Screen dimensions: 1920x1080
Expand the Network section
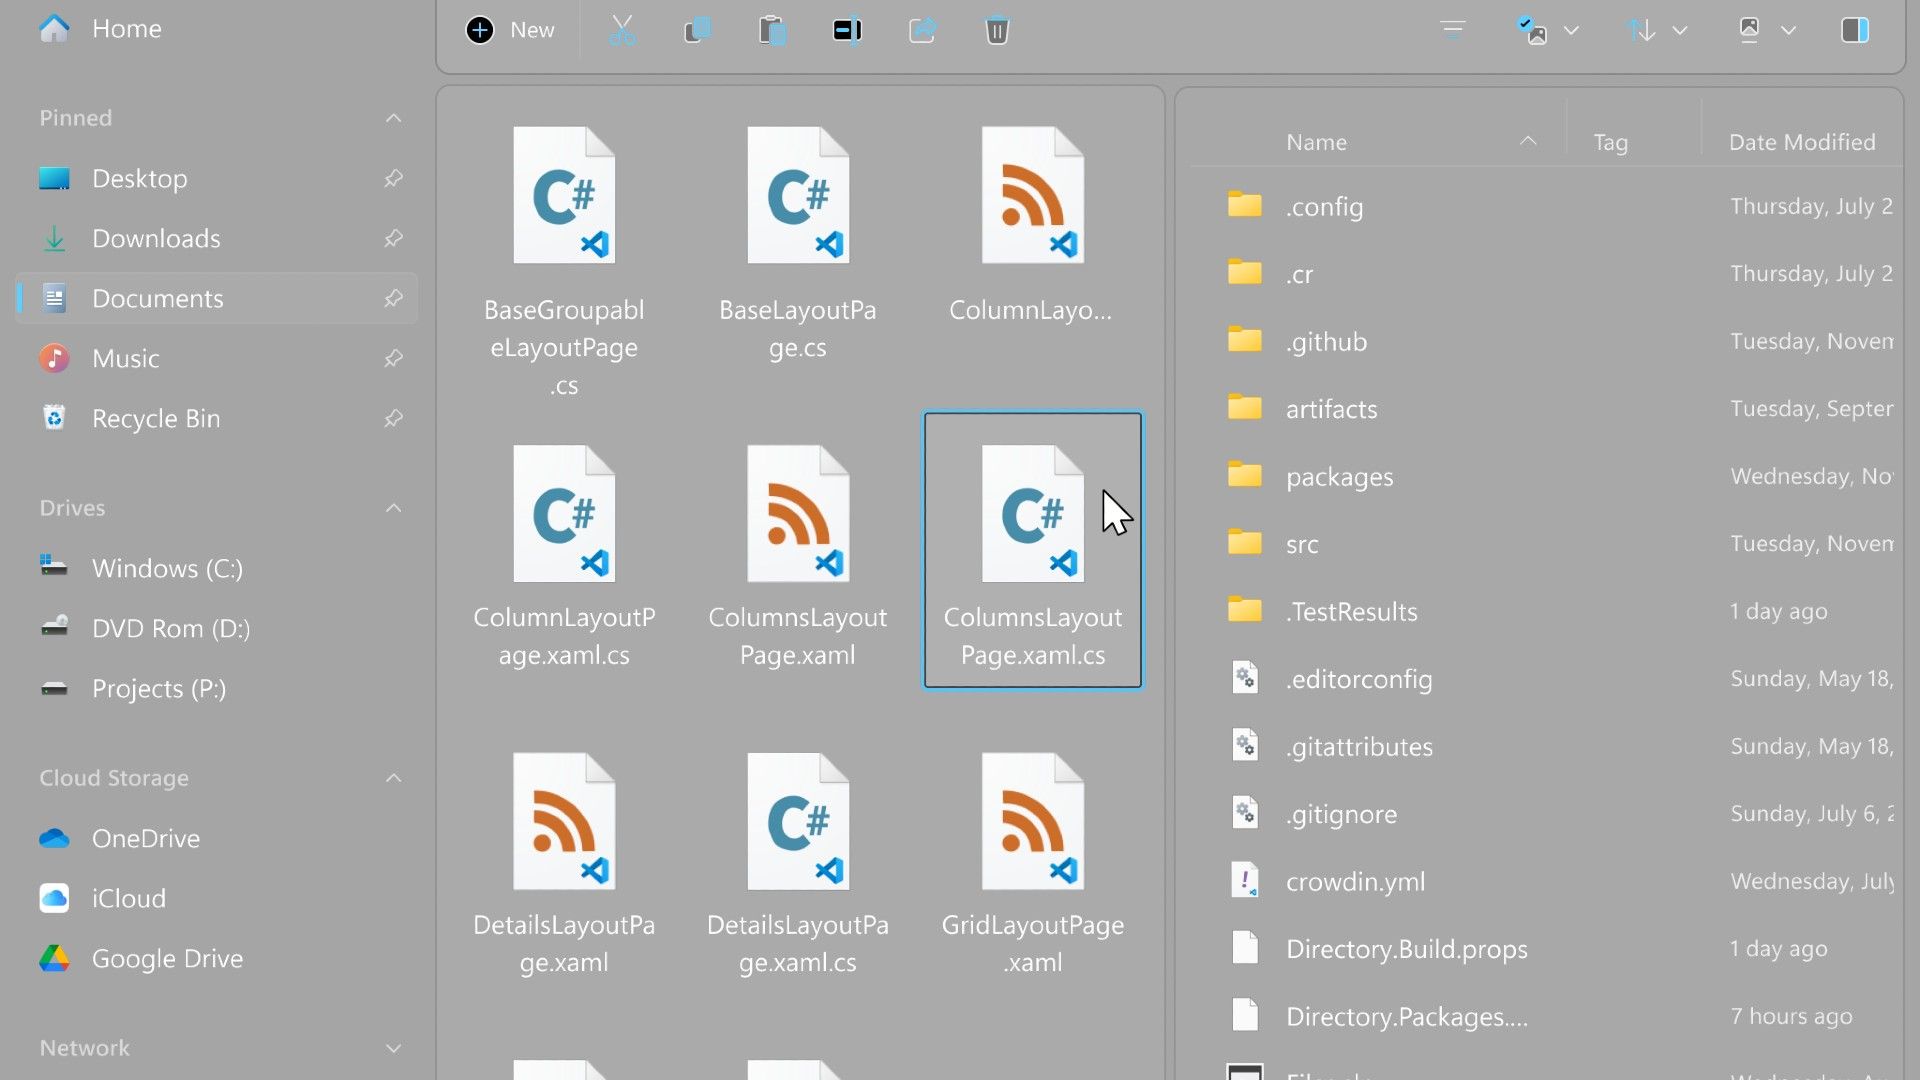(x=394, y=1048)
